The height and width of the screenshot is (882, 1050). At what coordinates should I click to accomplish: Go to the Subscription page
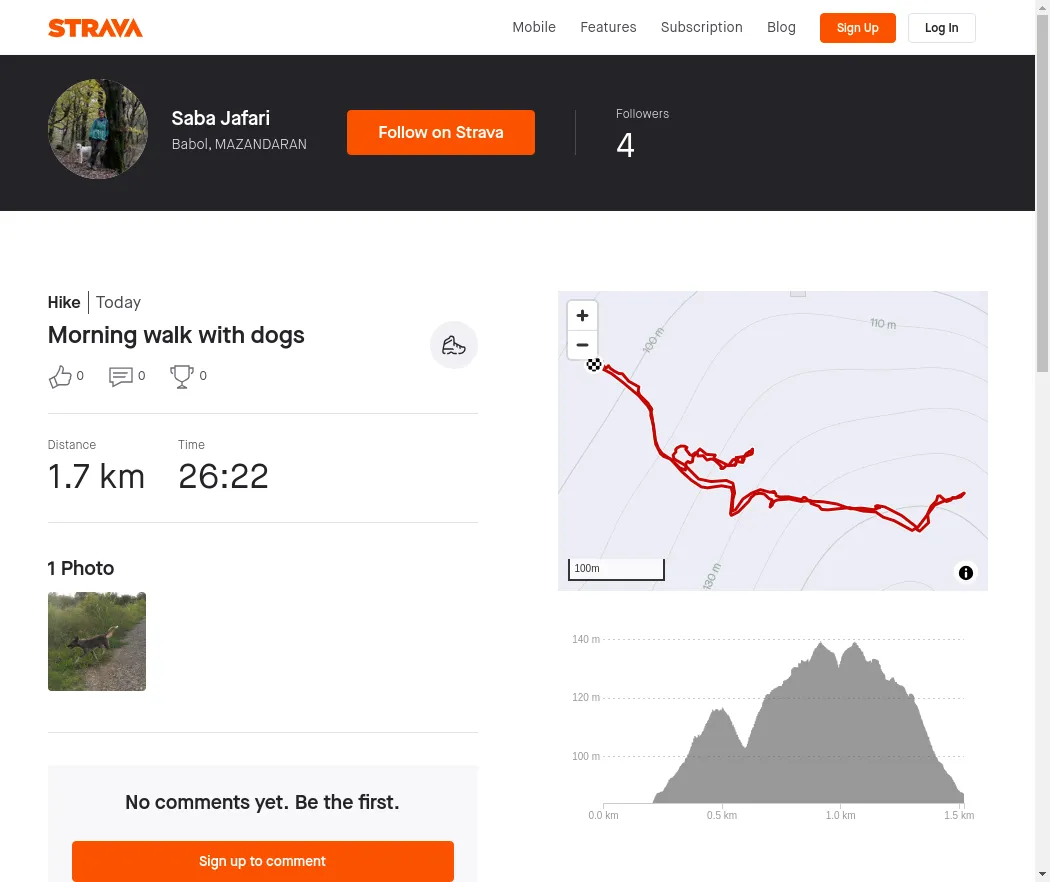tap(701, 27)
